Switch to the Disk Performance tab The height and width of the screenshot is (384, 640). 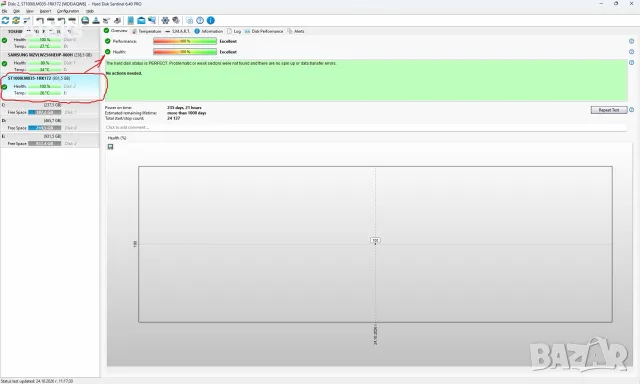click(264, 31)
